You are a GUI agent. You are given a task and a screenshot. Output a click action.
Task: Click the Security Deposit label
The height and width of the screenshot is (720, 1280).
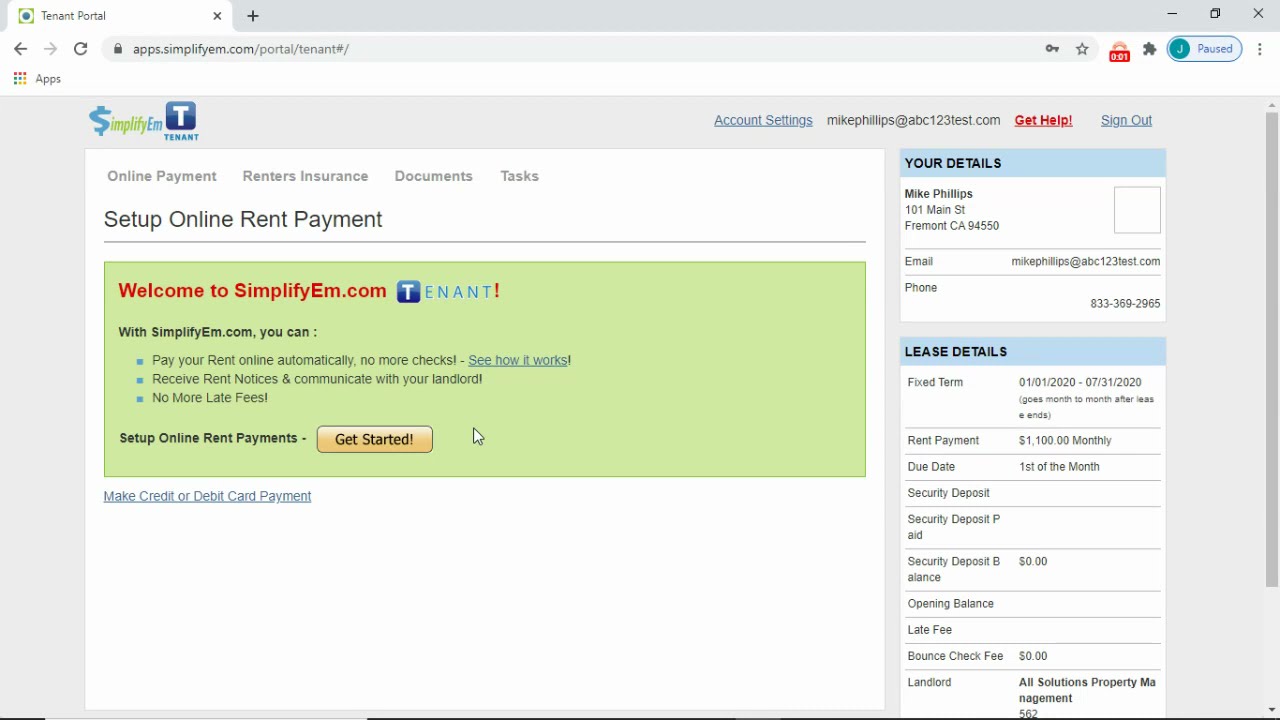[948, 493]
